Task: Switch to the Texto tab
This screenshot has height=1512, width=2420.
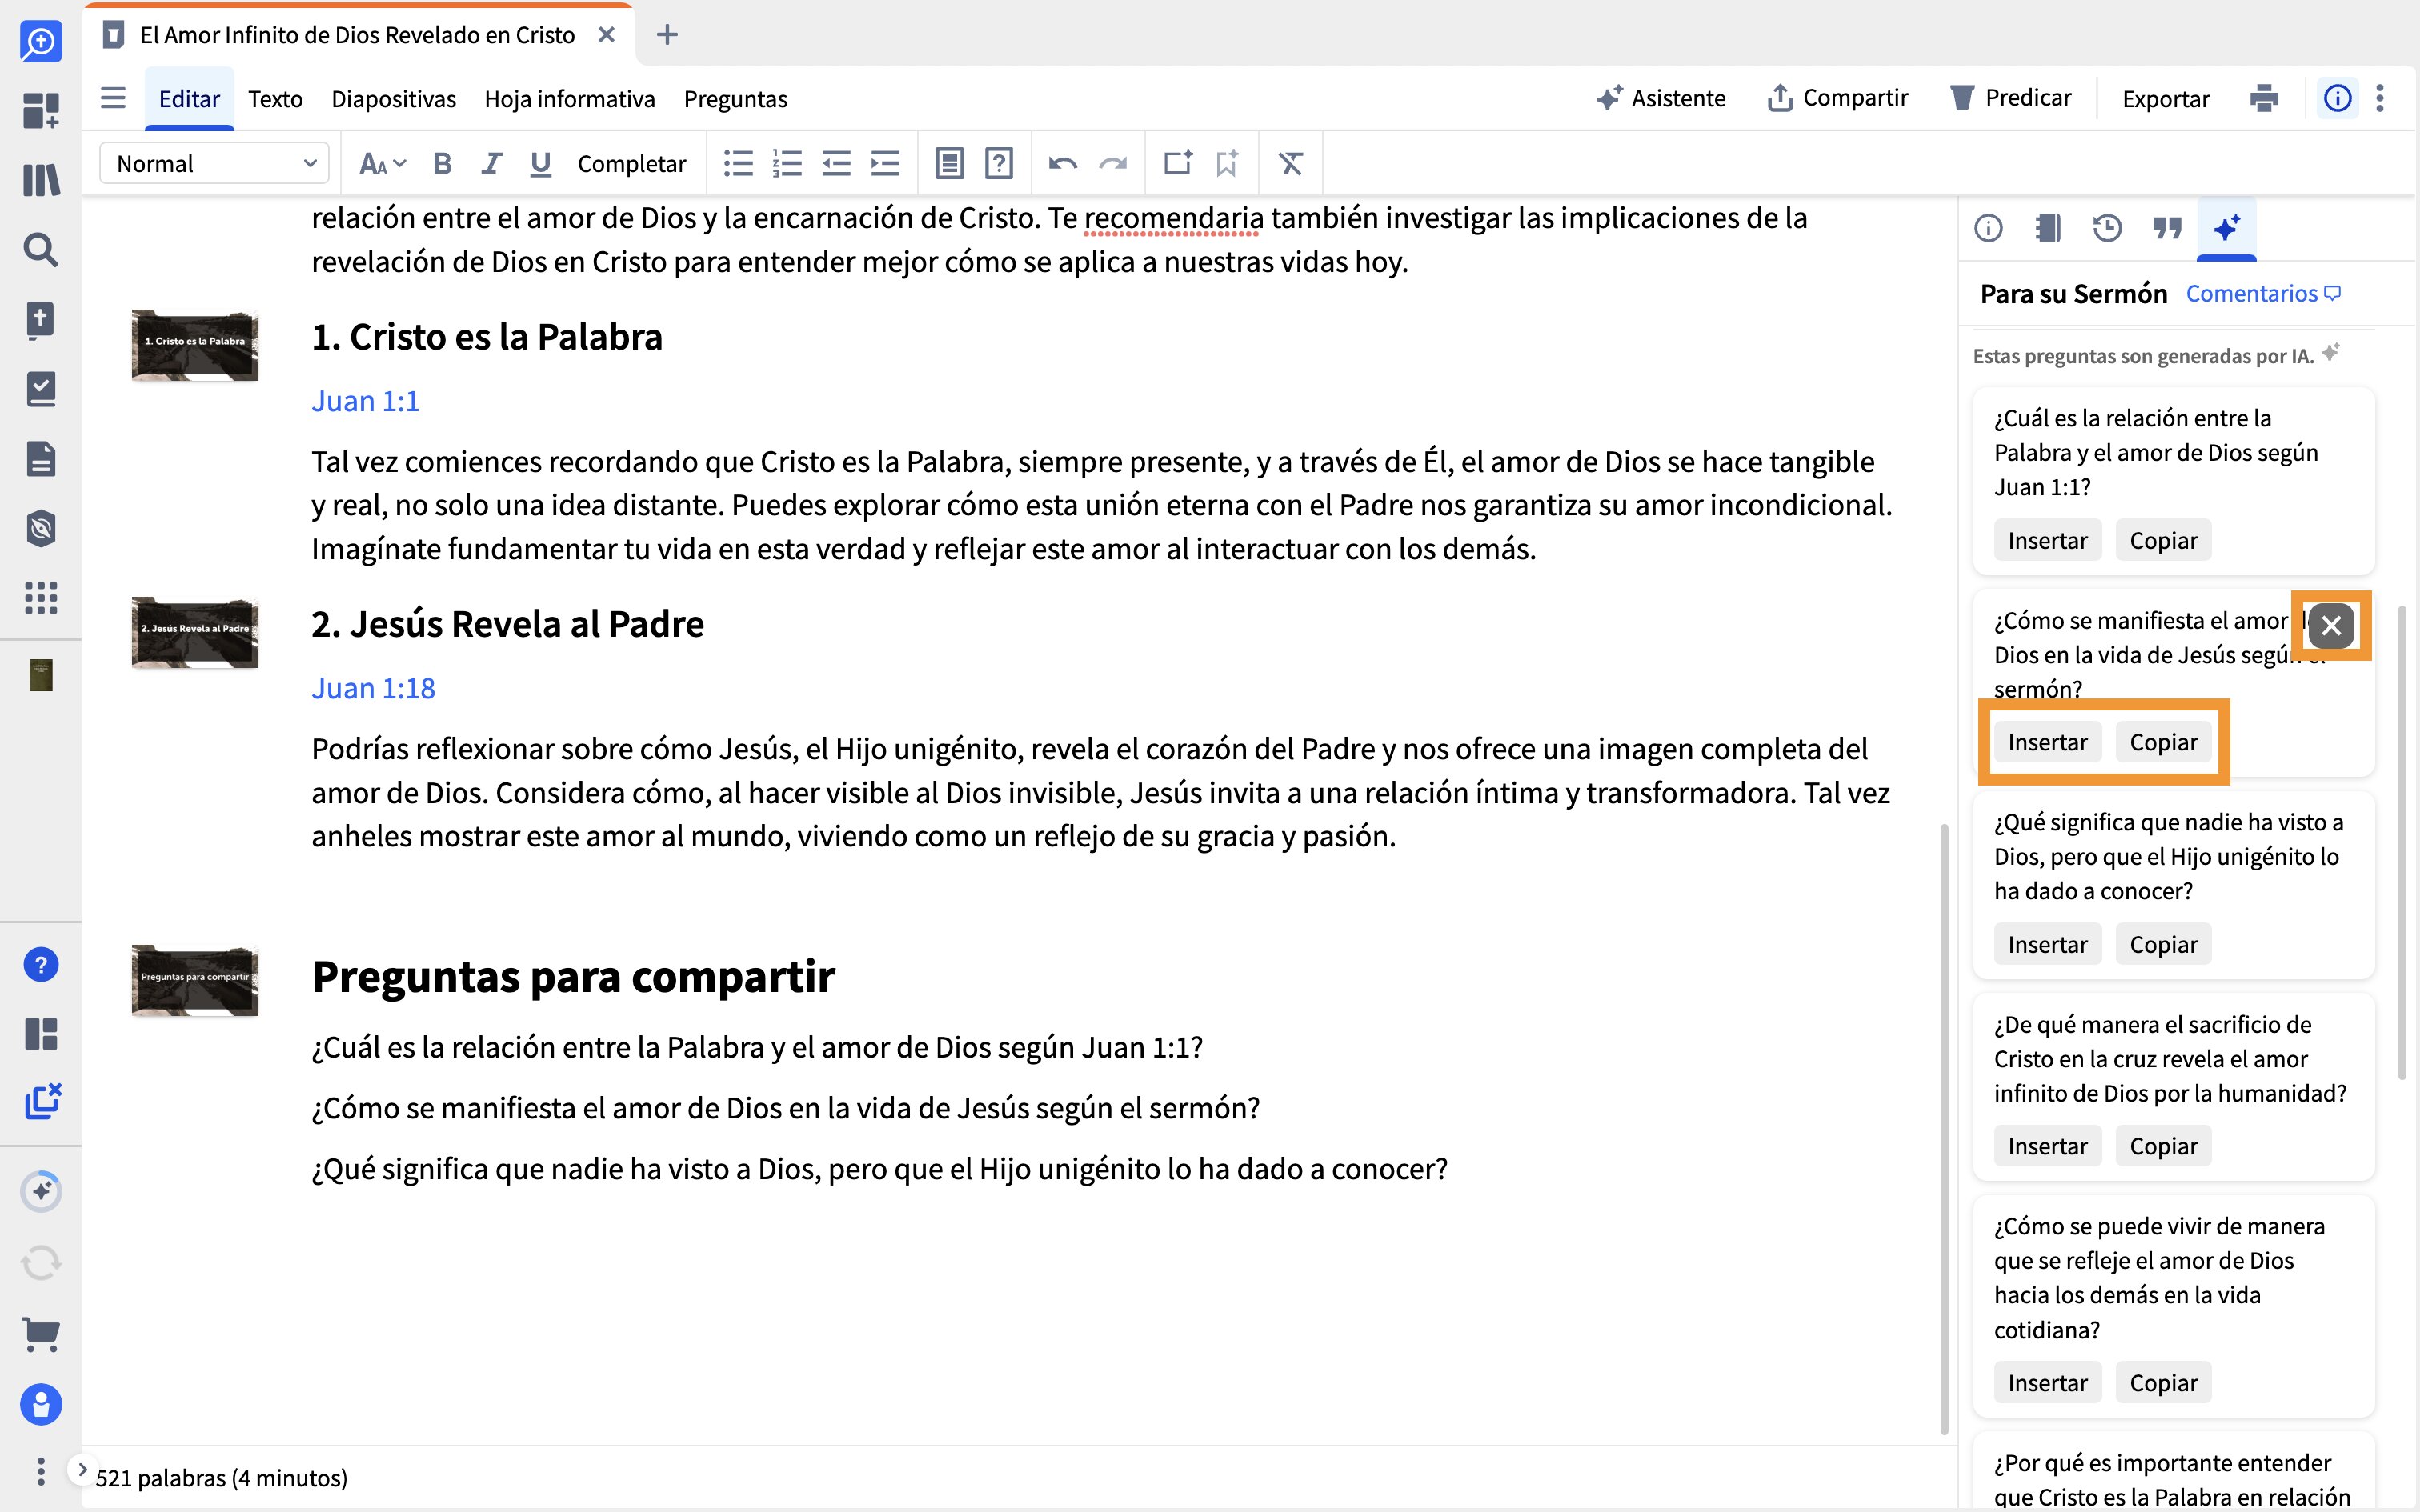Action: (x=275, y=99)
